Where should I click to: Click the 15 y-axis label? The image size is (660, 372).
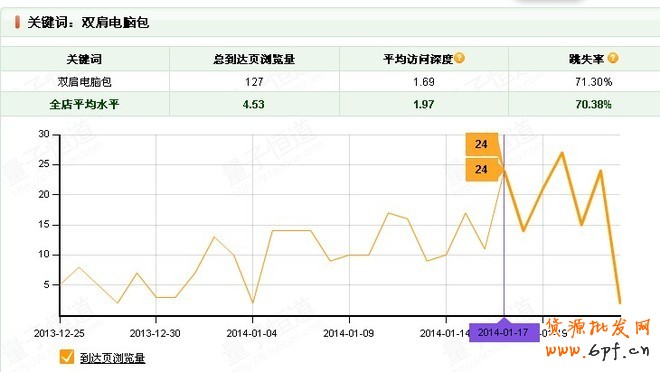pyautogui.click(x=44, y=225)
